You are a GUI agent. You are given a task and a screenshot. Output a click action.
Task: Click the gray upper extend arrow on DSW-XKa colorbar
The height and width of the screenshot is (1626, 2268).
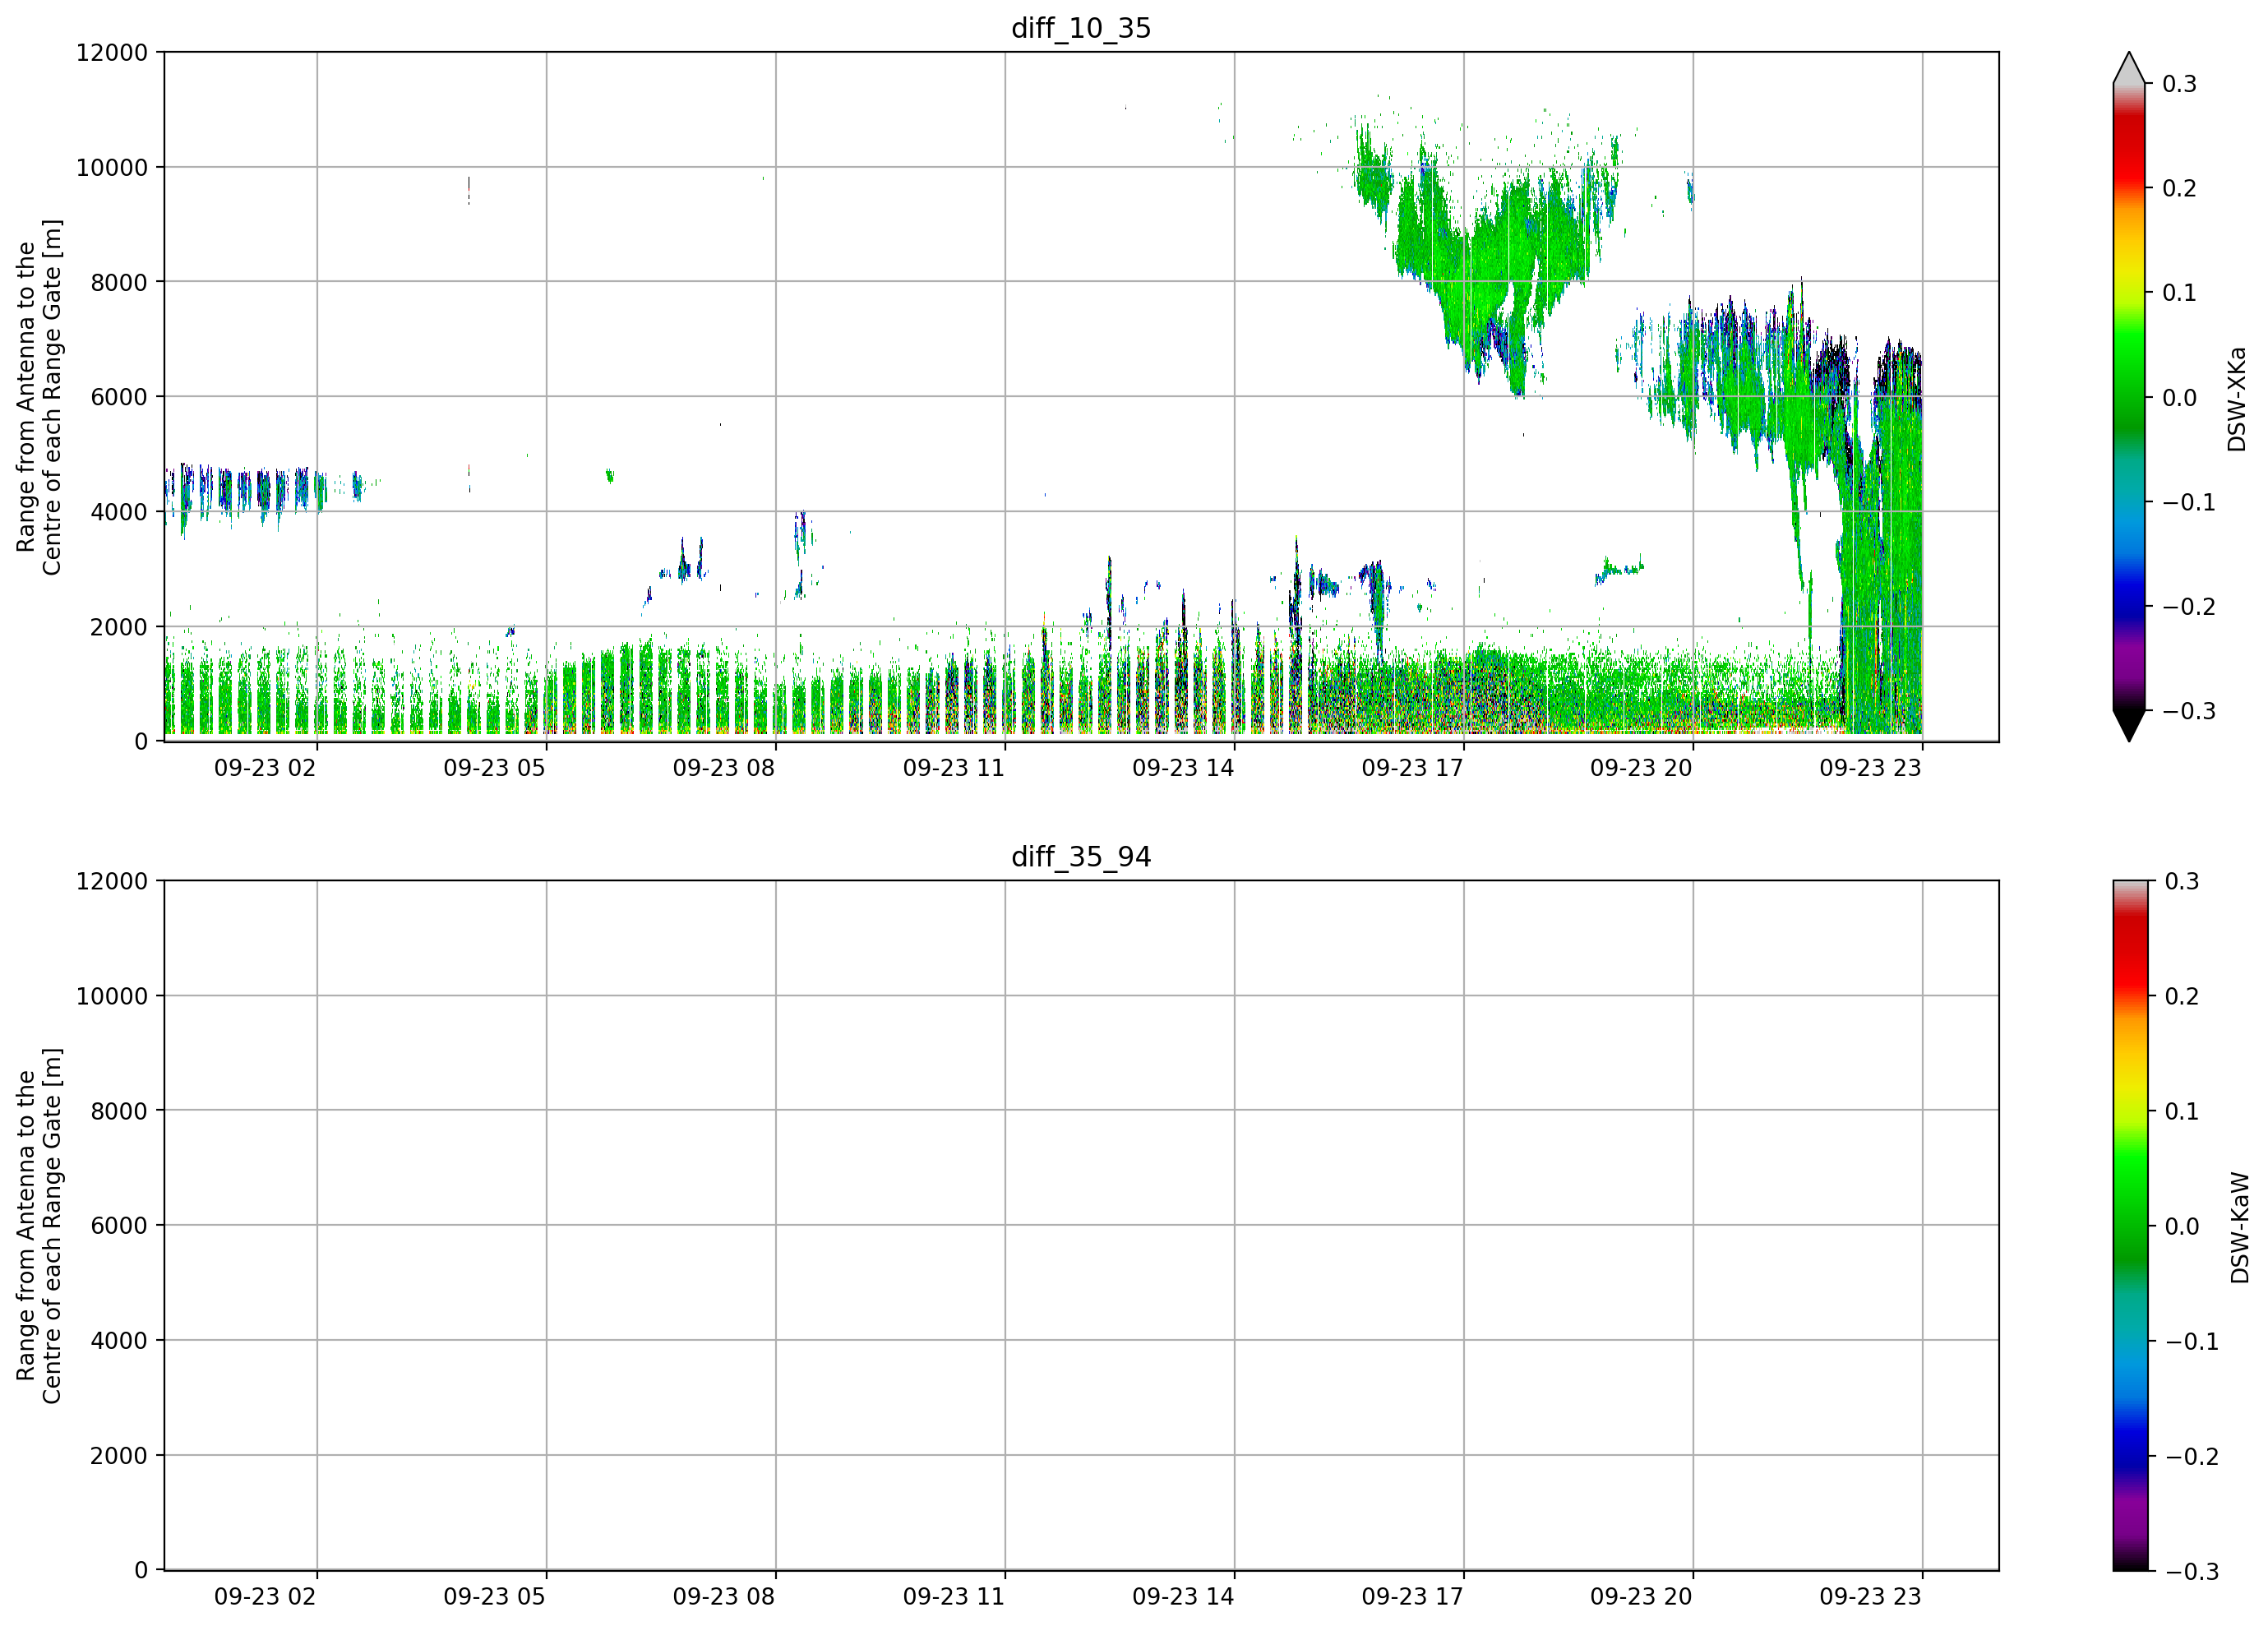2129,68
